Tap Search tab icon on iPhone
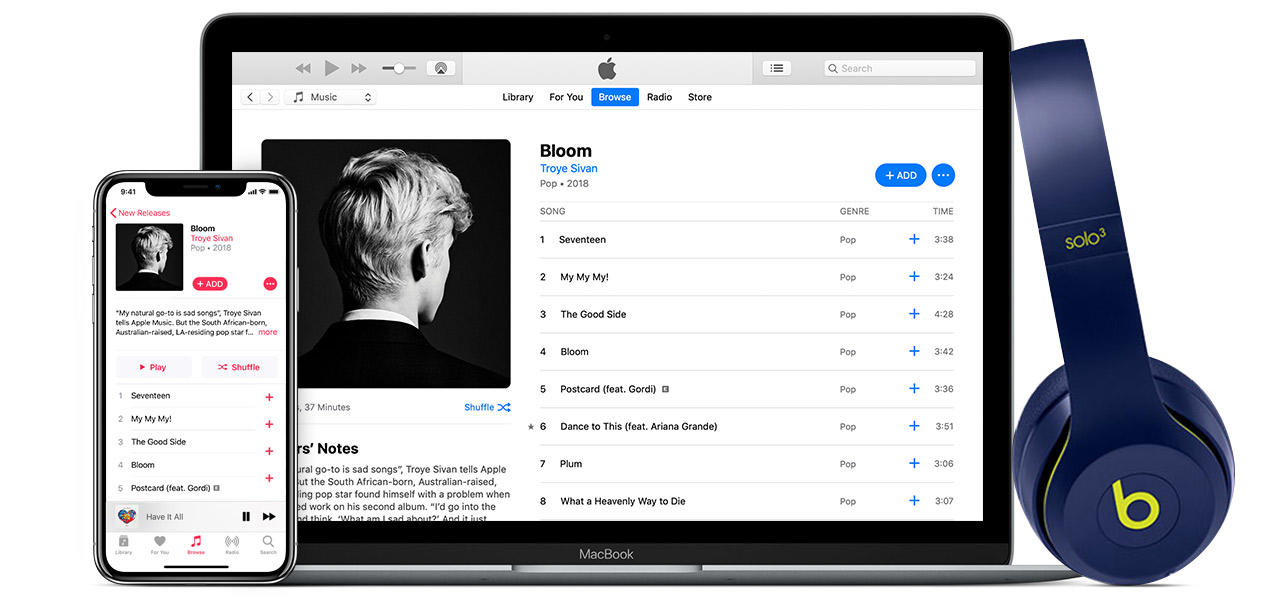Viewport: 1280px width, 600px height. point(268,545)
